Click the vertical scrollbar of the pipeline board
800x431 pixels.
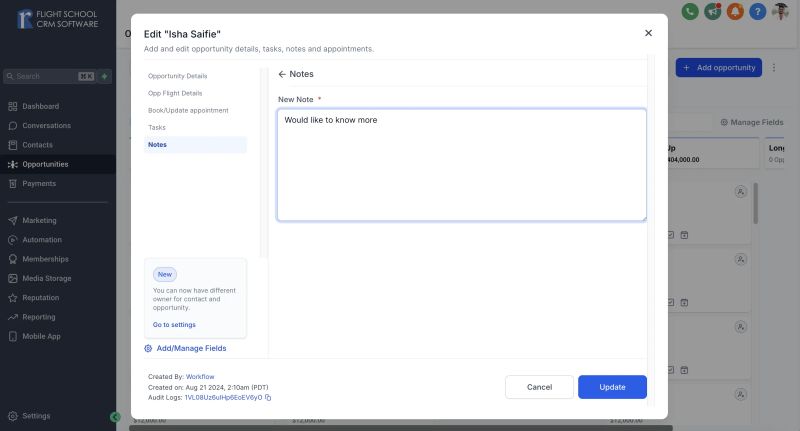pyautogui.click(x=756, y=204)
